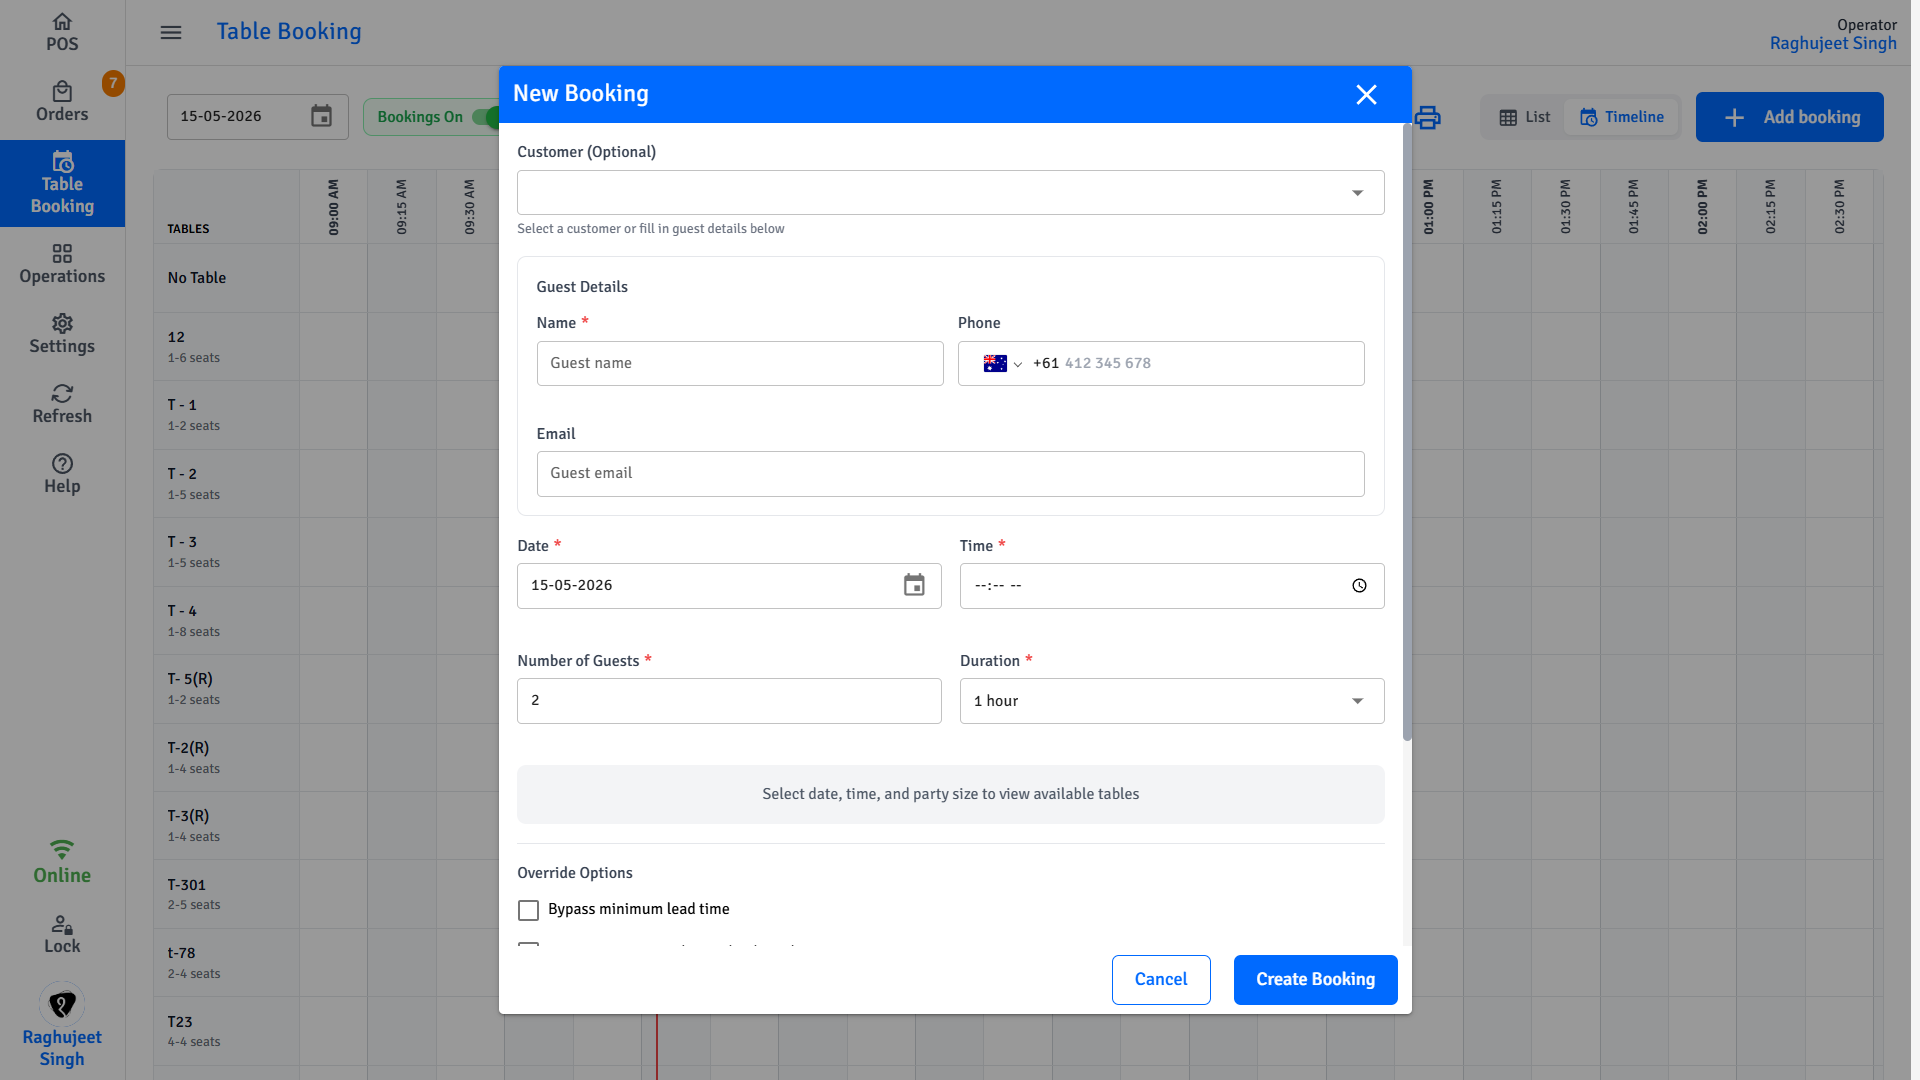
Task: Switch to List view
Action: click(1524, 117)
